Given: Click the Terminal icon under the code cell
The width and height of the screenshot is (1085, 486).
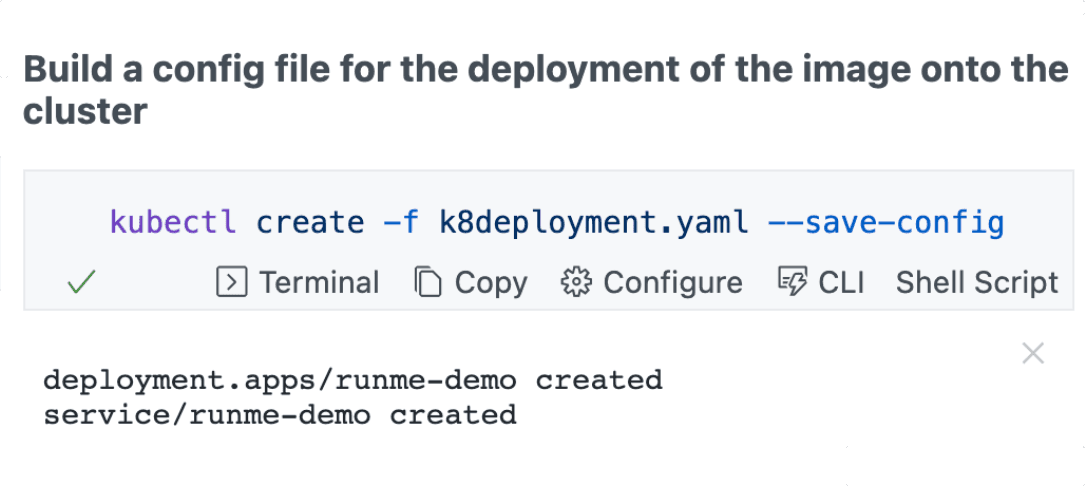Looking at the screenshot, I should point(231,282).
